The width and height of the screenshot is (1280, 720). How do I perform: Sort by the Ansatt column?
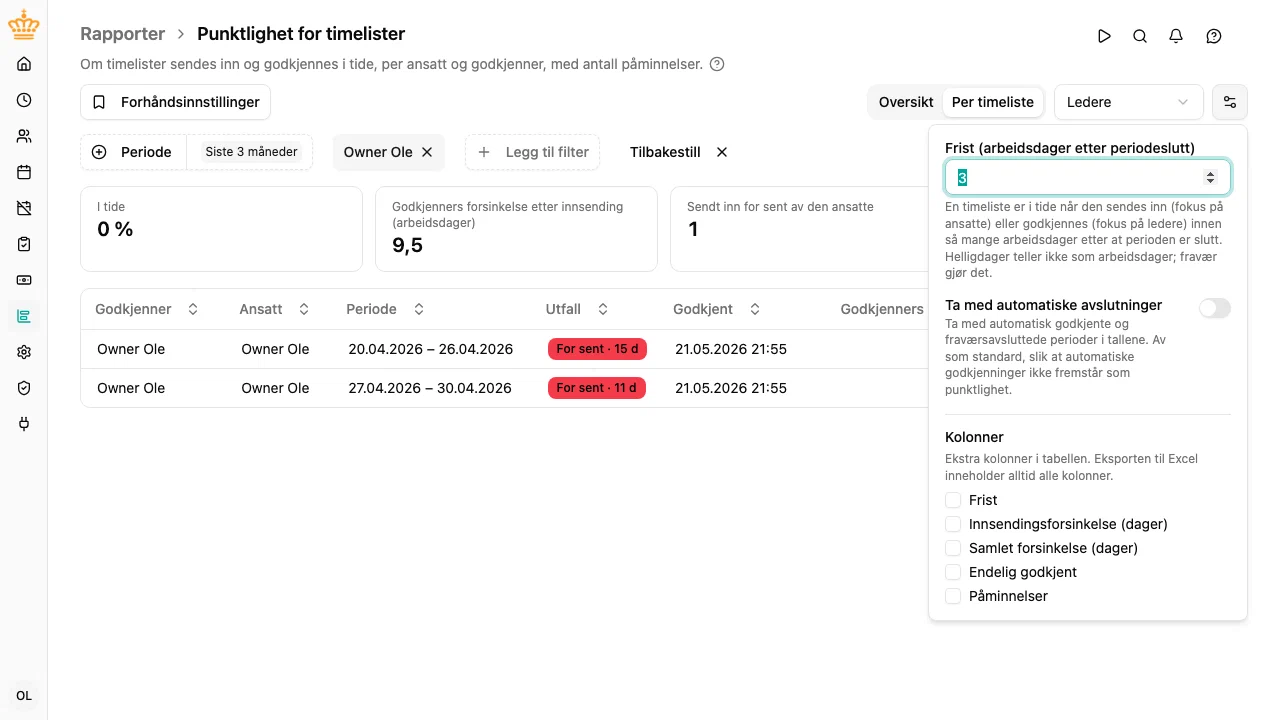275,309
